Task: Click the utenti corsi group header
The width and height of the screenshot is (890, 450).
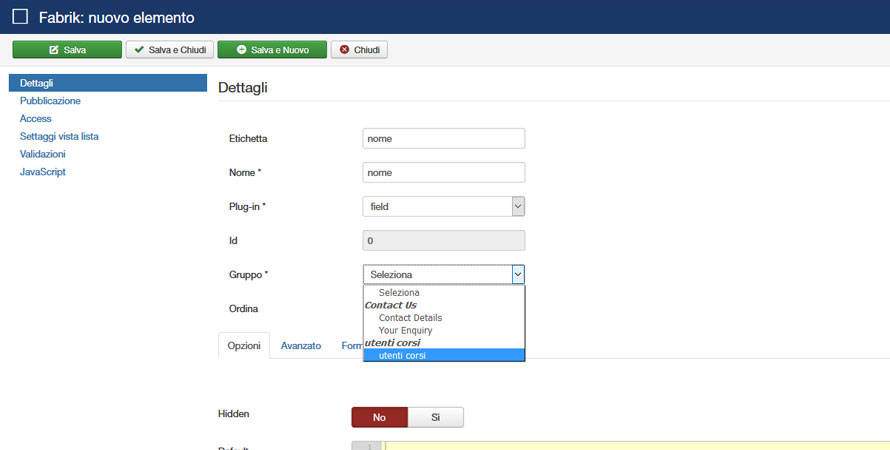Action: click(x=392, y=343)
